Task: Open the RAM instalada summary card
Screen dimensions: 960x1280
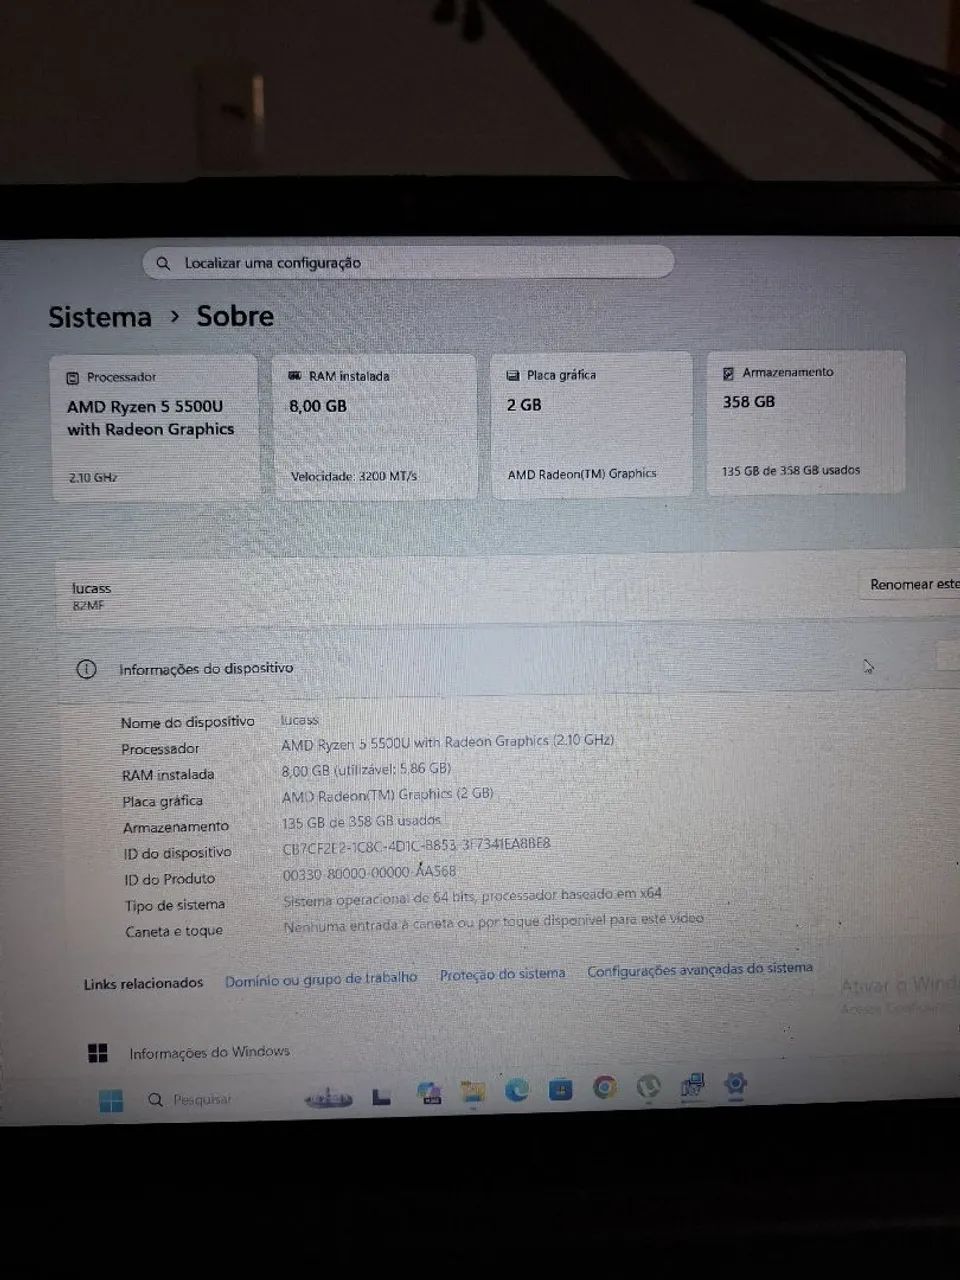Action: click(375, 425)
